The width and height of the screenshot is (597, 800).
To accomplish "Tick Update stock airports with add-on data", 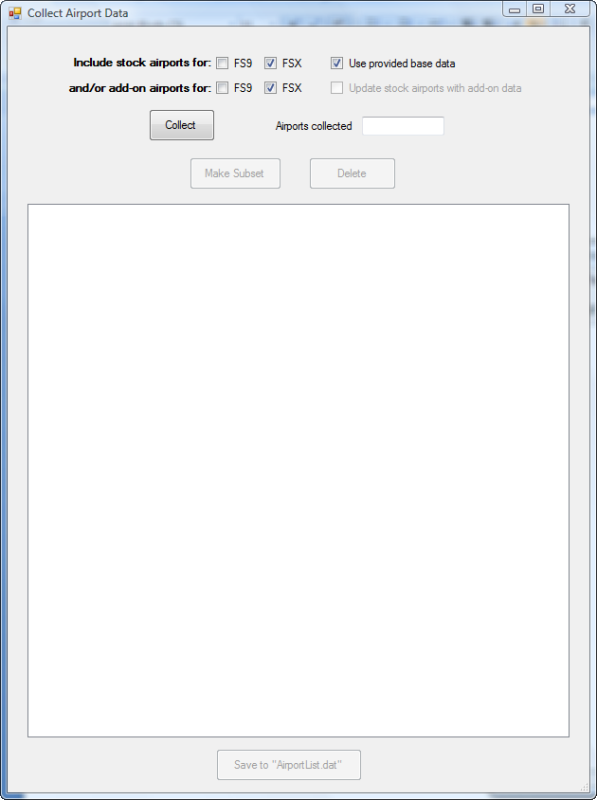I will tap(337, 88).
